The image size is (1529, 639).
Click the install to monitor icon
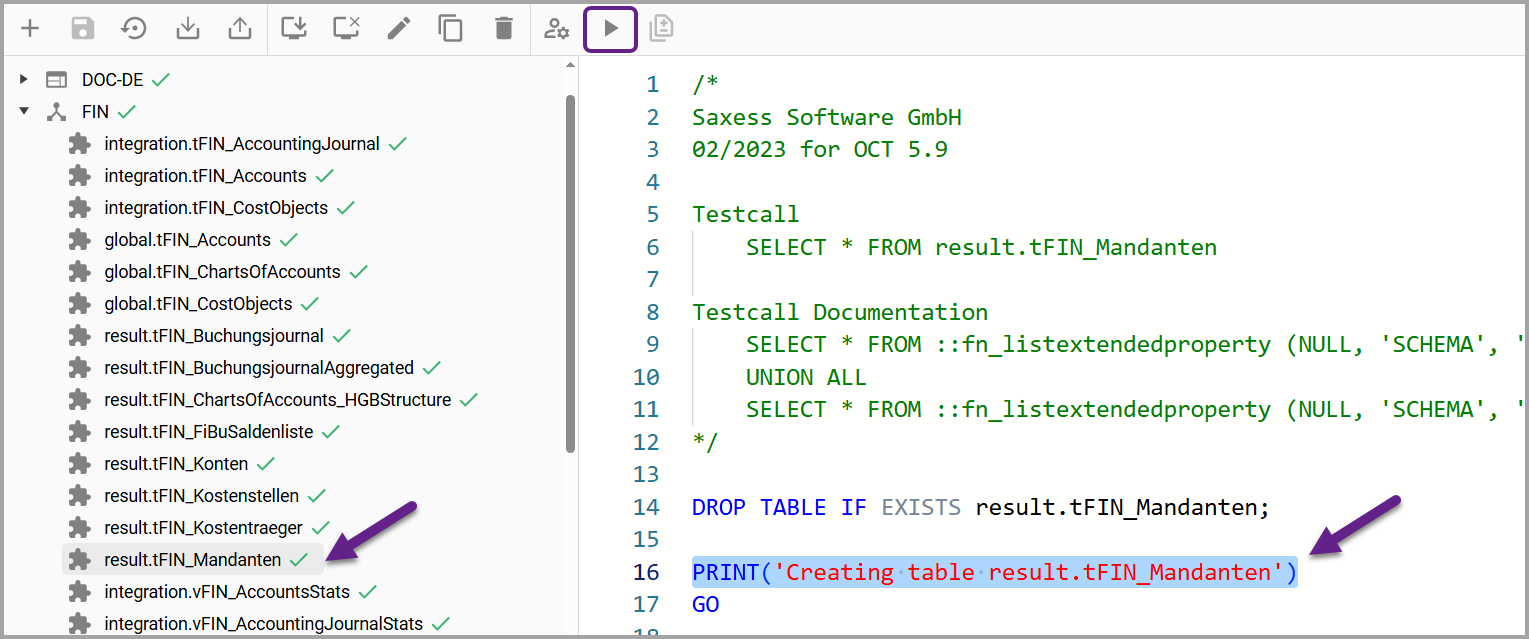294,29
